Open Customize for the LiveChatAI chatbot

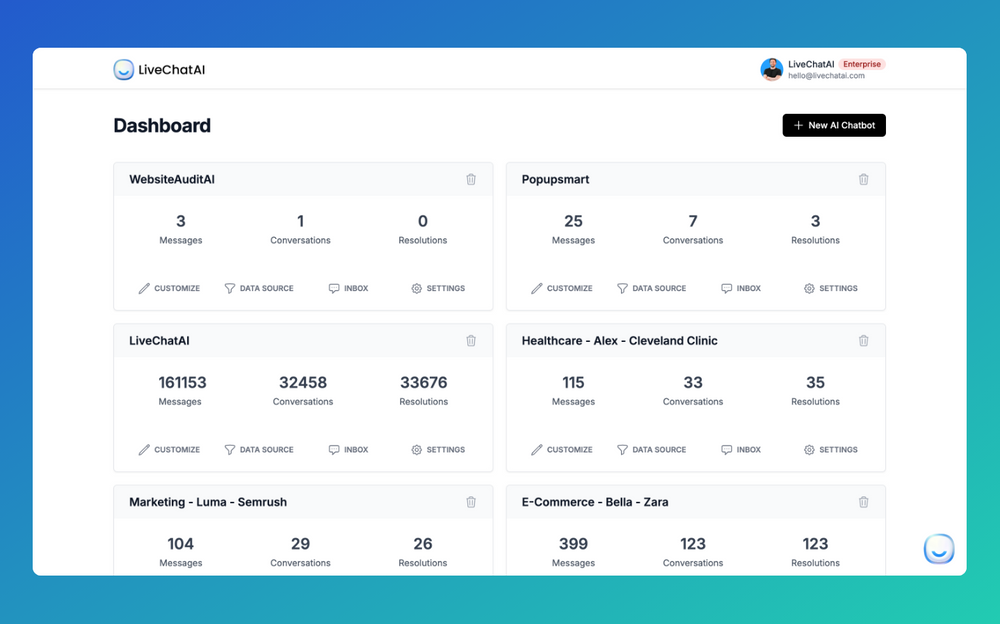pos(169,449)
